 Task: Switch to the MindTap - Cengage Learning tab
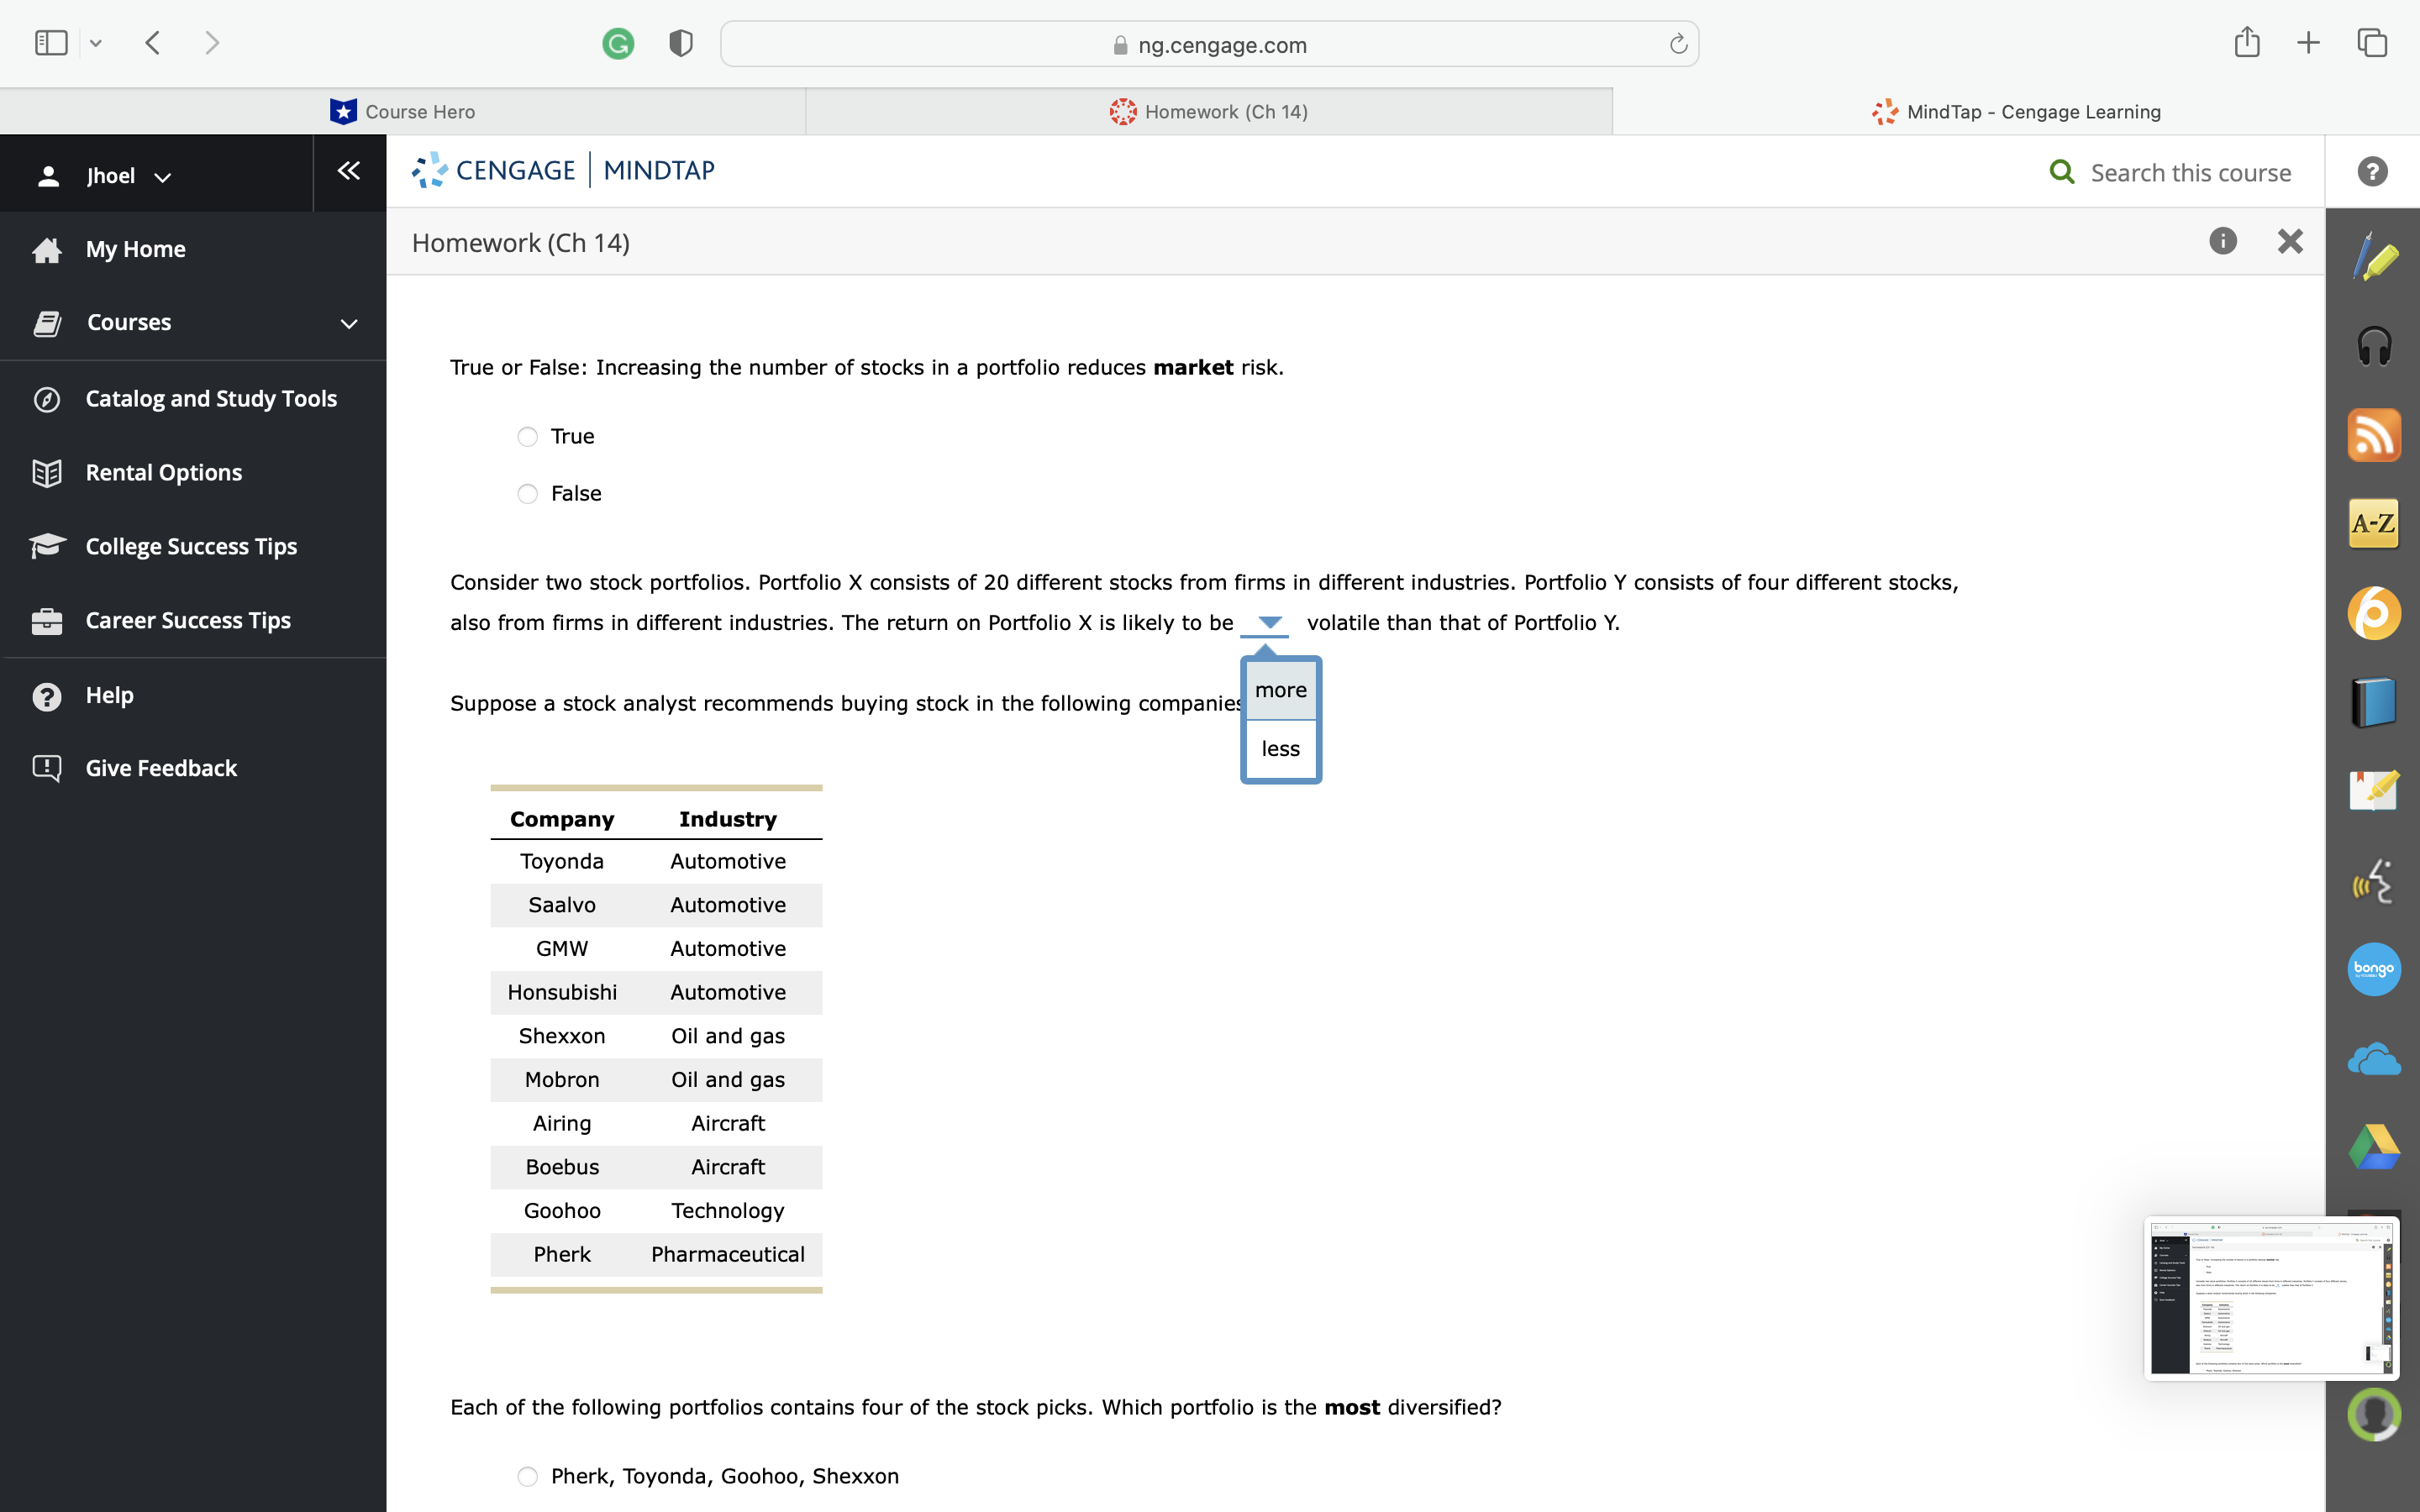point(2017,111)
